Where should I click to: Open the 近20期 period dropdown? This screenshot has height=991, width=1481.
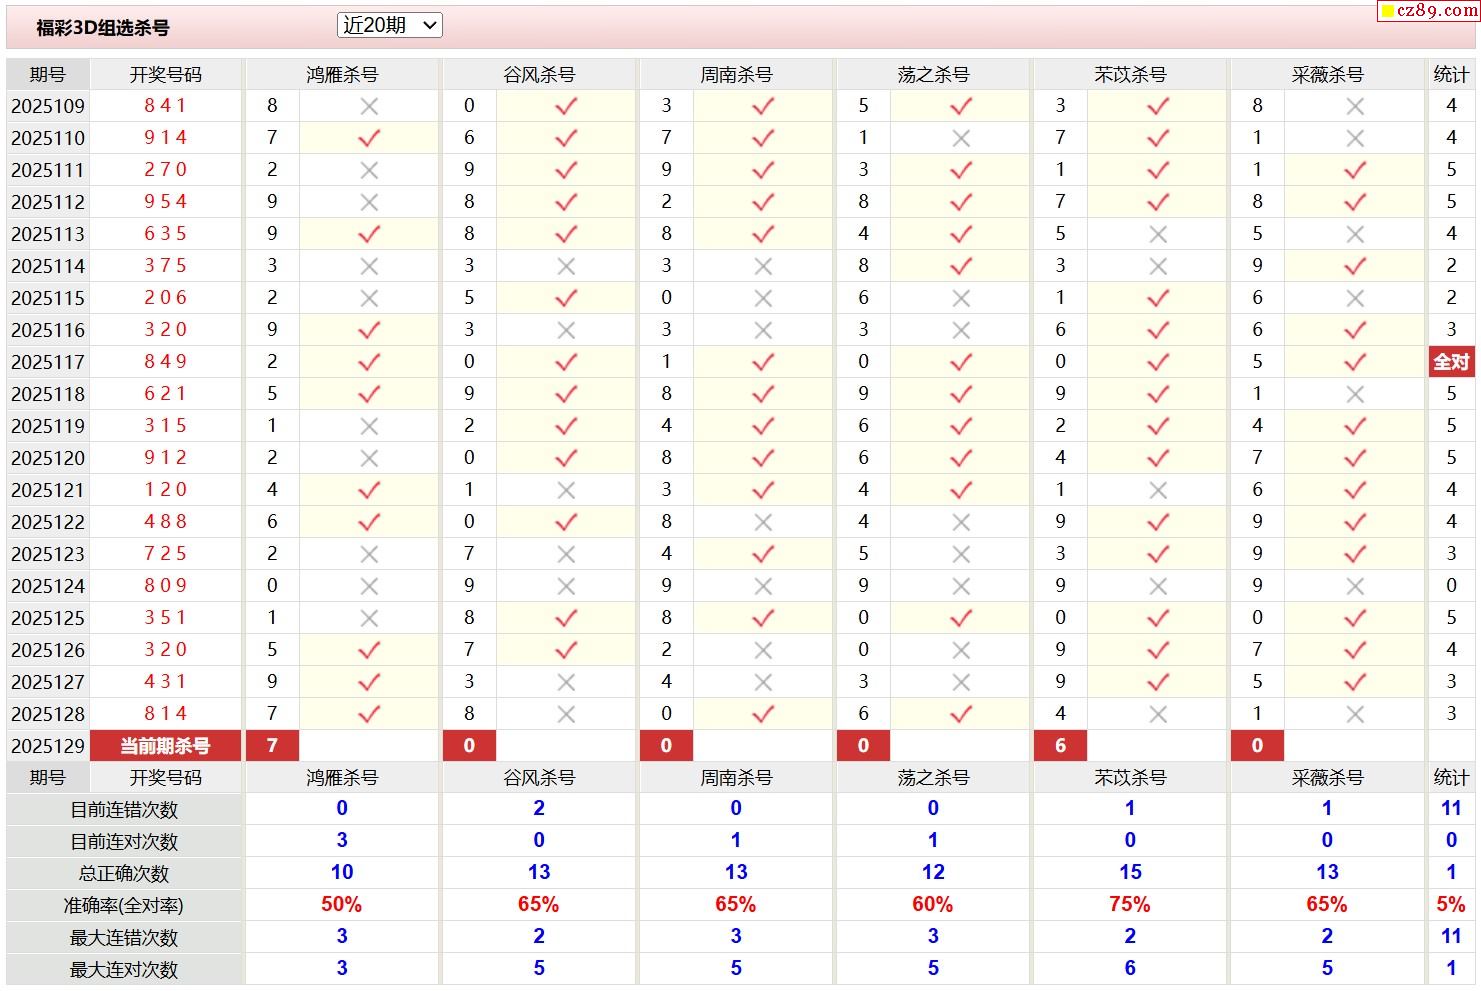[x=389, y=26]
